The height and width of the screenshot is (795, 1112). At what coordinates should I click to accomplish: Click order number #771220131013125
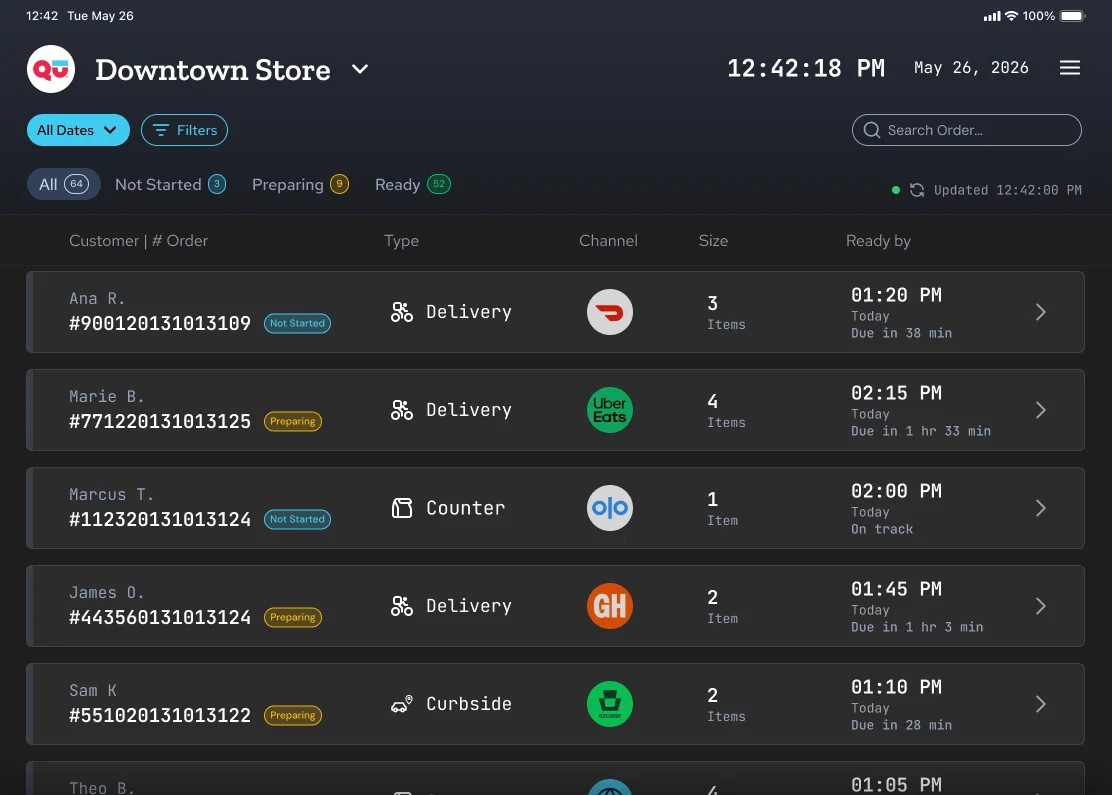pyautogui.click(x=160, y=421)
